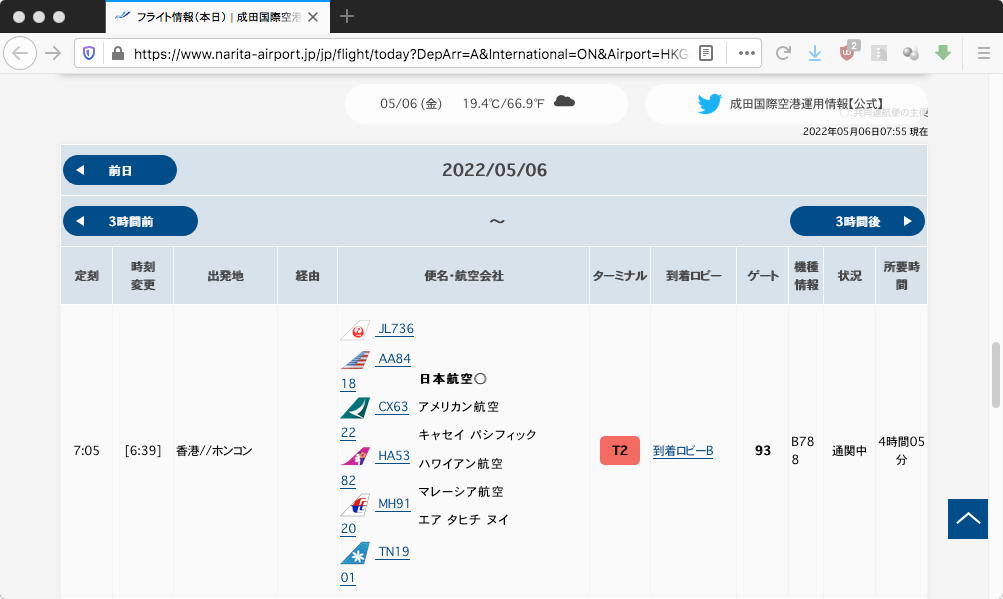The image size is (1003, 599).
Task: Click the Japan Airlines tail logo
Action: (356, 330)
